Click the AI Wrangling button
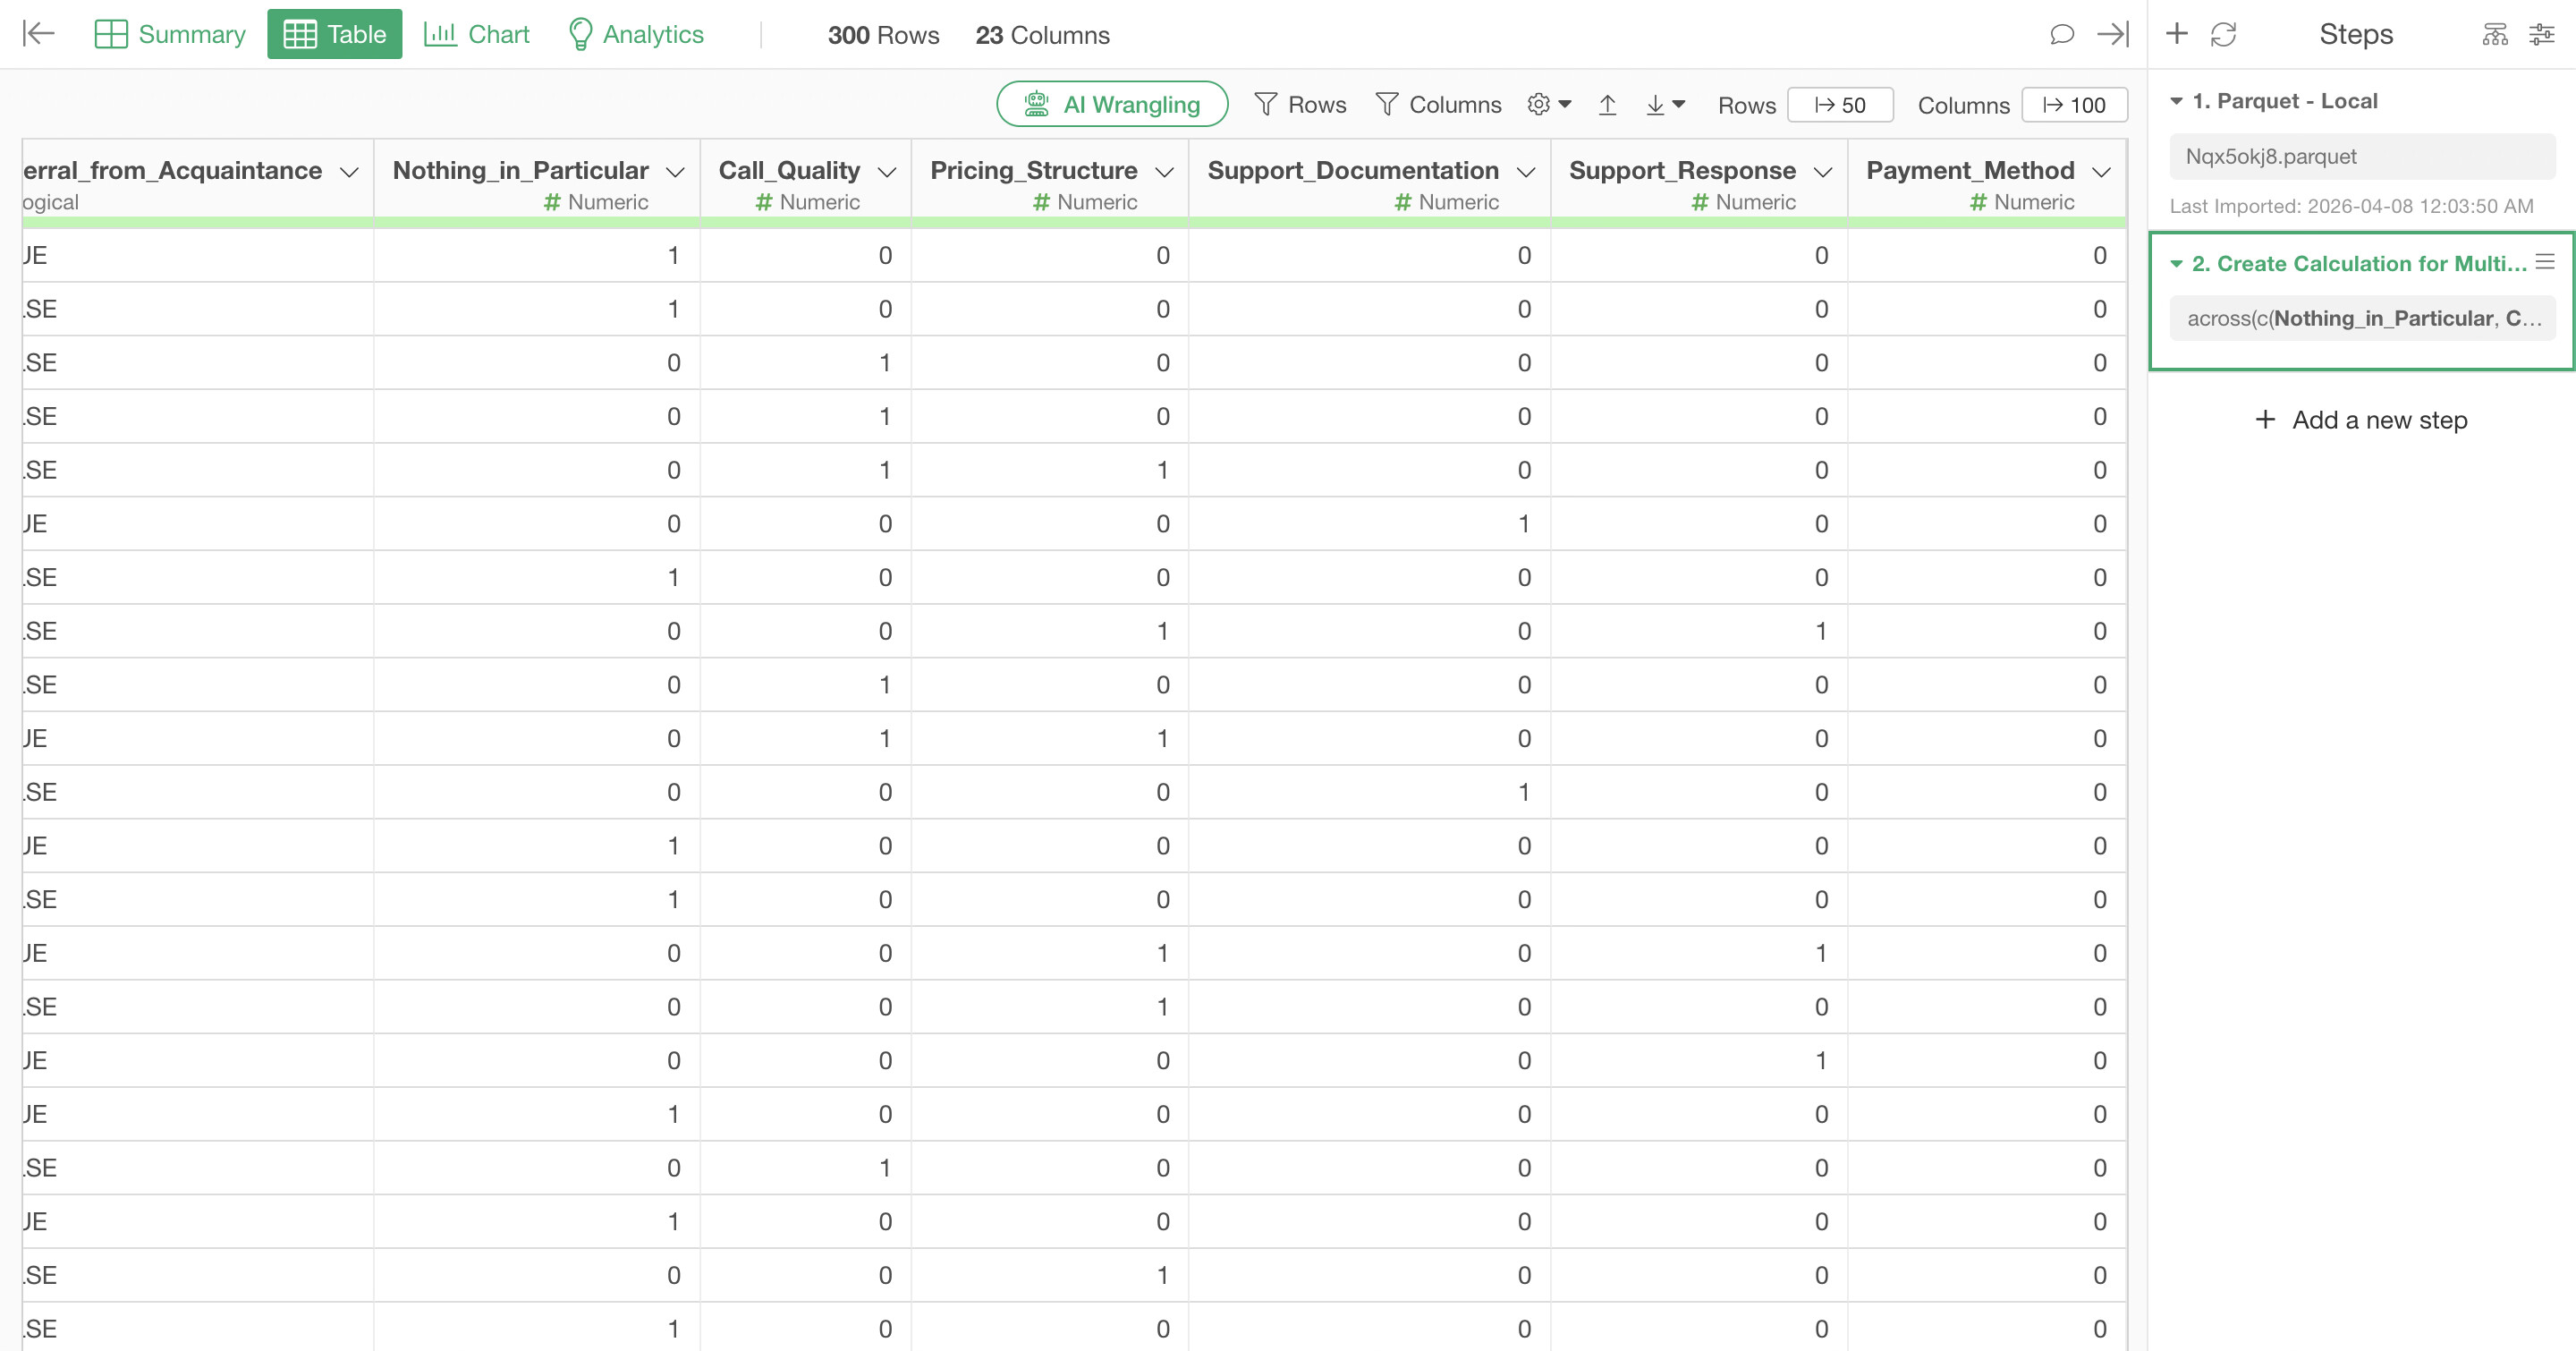2576x1351 pixels. pos(1112,104)
